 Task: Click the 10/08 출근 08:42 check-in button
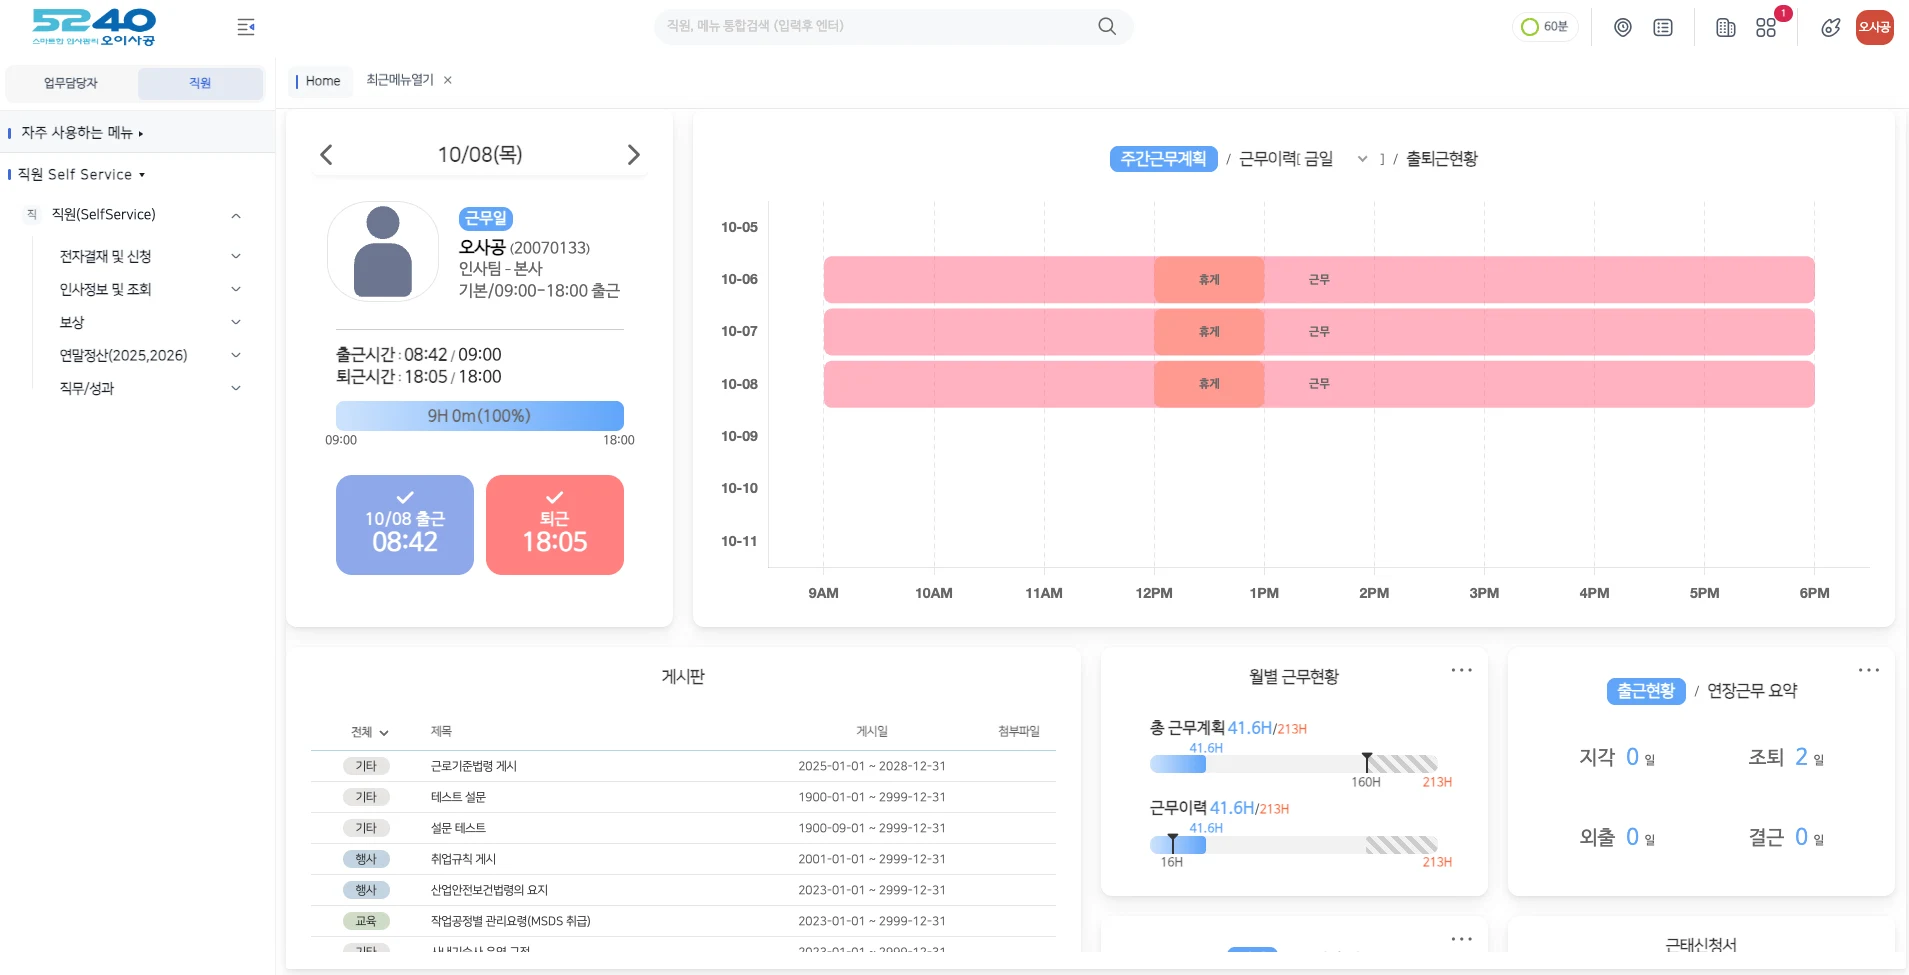click(405, 525)
